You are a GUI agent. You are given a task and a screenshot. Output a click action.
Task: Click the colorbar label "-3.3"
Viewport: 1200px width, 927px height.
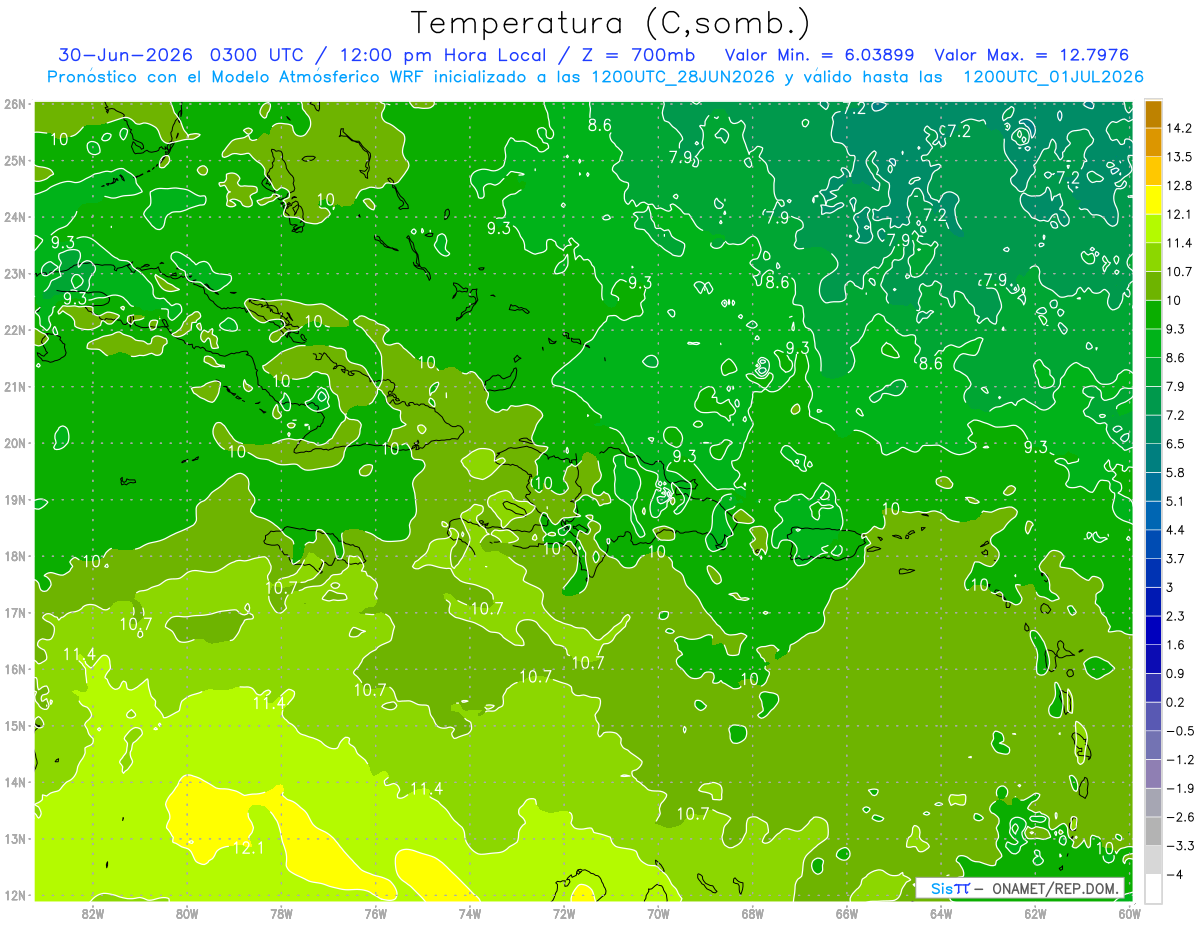coord(1180,846)
